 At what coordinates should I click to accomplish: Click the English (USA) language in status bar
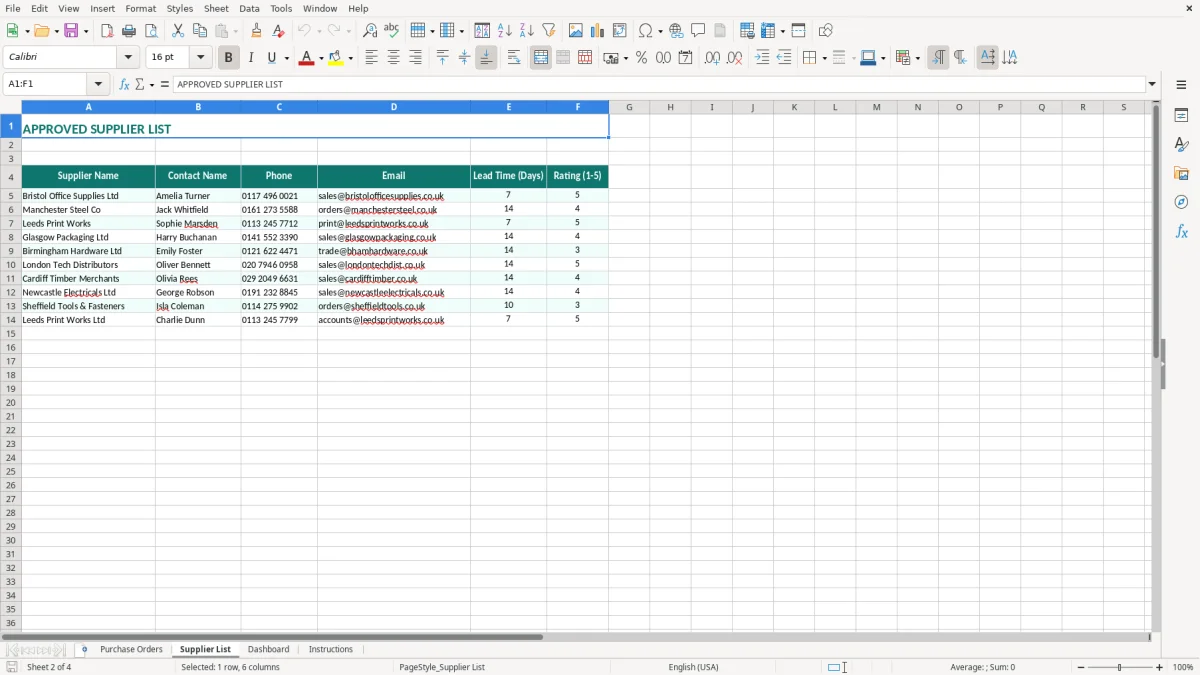[693, 667]
